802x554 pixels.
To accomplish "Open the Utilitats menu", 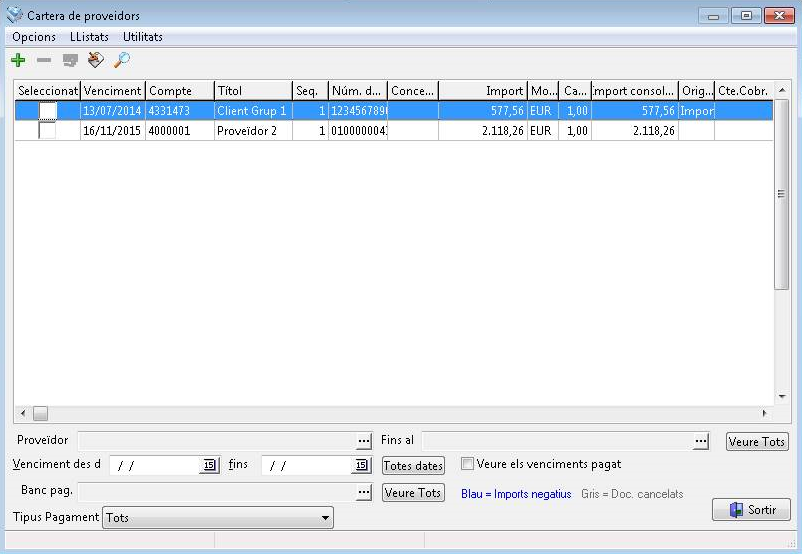I will [x=143, y=37].
